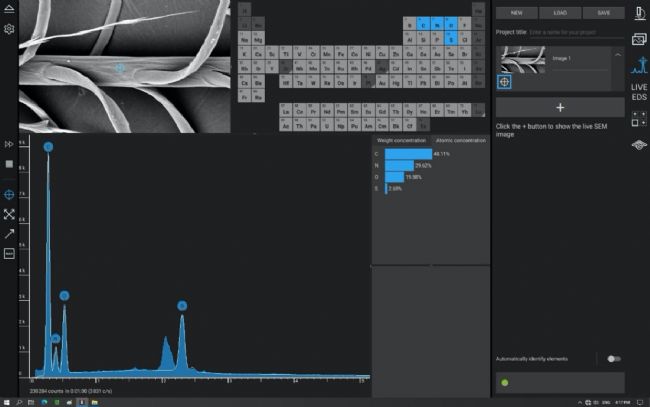Select the spot analysis crosshair tool
Screen dimensions: 650x407
click(9, 194)
